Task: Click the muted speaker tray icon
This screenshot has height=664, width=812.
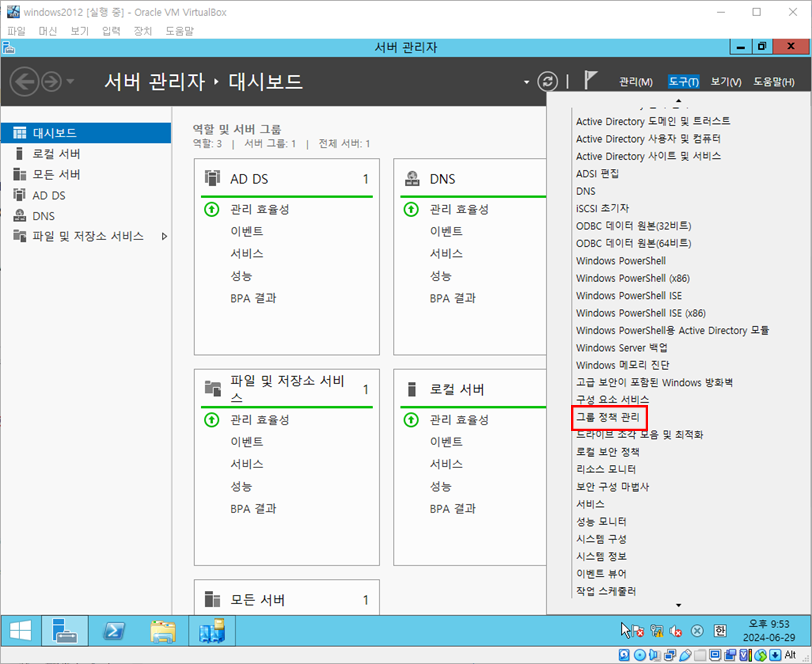Action: click(x=675, y=631)
